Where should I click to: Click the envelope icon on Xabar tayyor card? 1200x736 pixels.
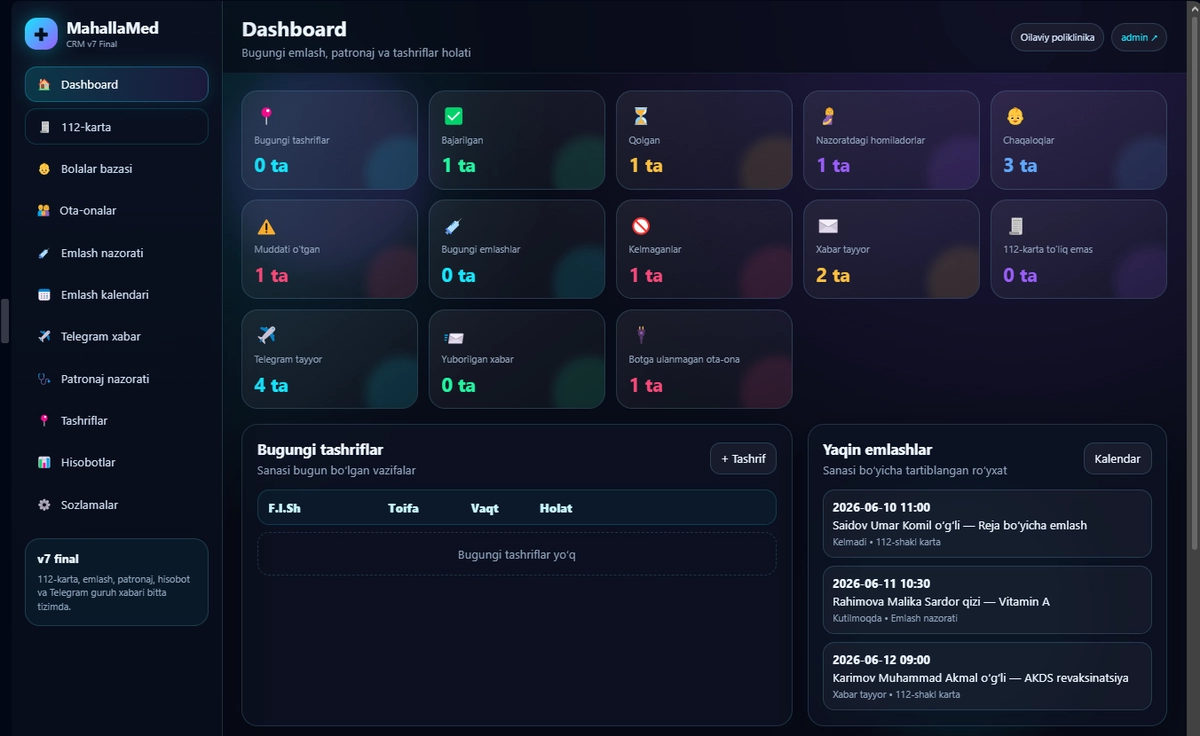[828, 226]
